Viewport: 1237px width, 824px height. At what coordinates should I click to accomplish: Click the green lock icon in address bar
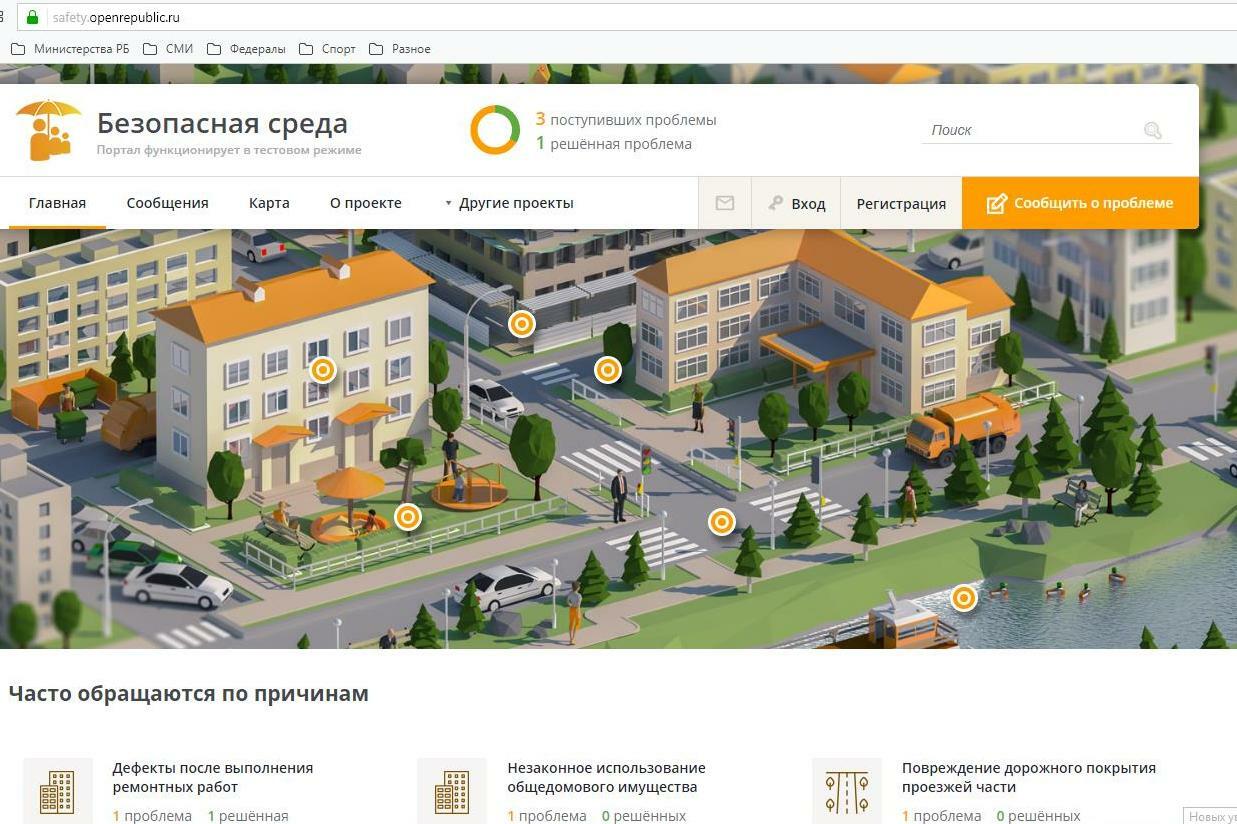point(32,17)
